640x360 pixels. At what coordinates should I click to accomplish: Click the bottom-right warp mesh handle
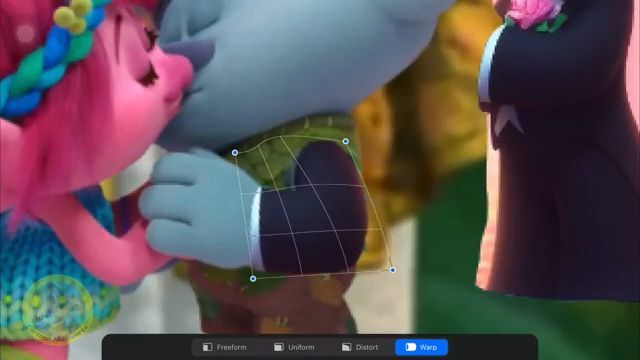pos(393,270)
